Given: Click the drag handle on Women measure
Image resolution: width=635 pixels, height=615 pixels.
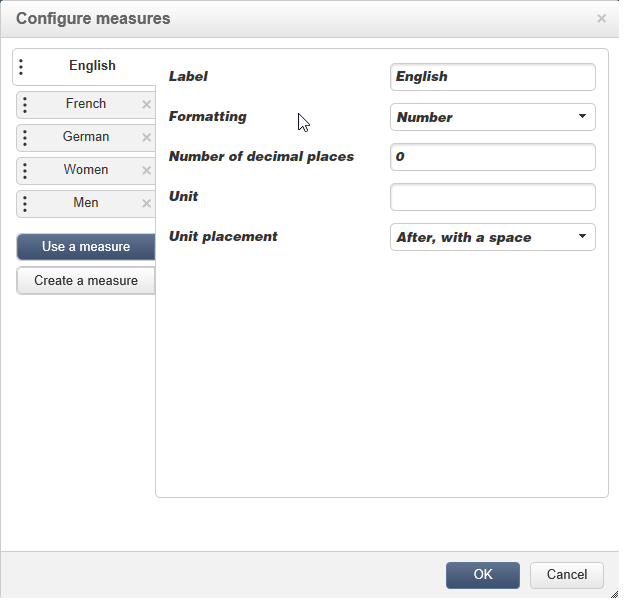Looking at the screenshot, I should click(x=25, y=171).
